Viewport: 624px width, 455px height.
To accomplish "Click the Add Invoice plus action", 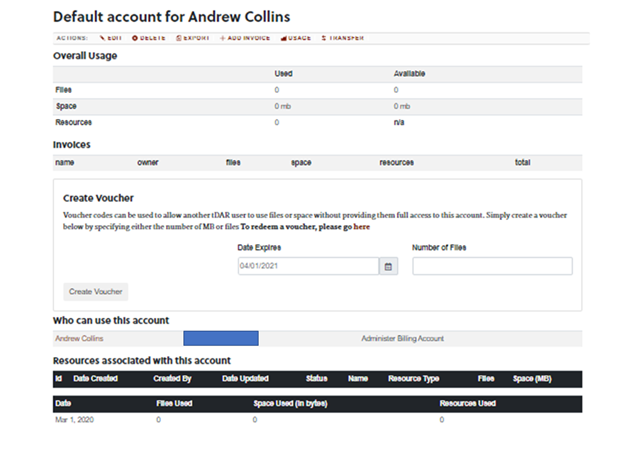I will (245, 38).
